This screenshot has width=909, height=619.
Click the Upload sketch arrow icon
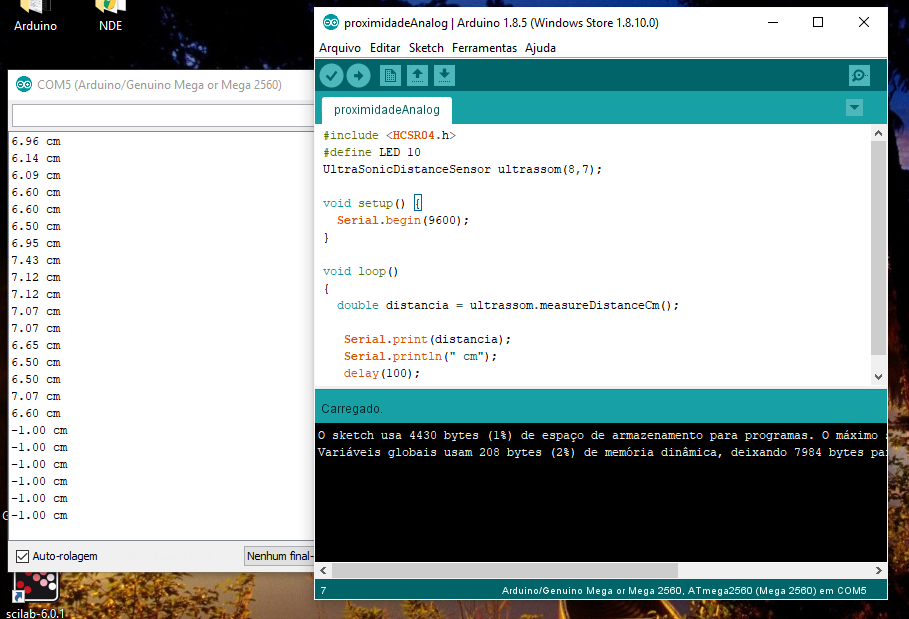[358, 76]
